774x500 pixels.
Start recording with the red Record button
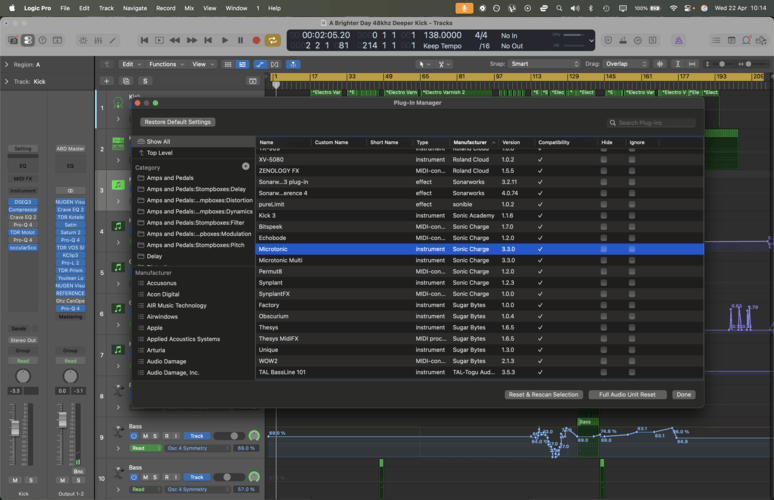coord(256,40)
